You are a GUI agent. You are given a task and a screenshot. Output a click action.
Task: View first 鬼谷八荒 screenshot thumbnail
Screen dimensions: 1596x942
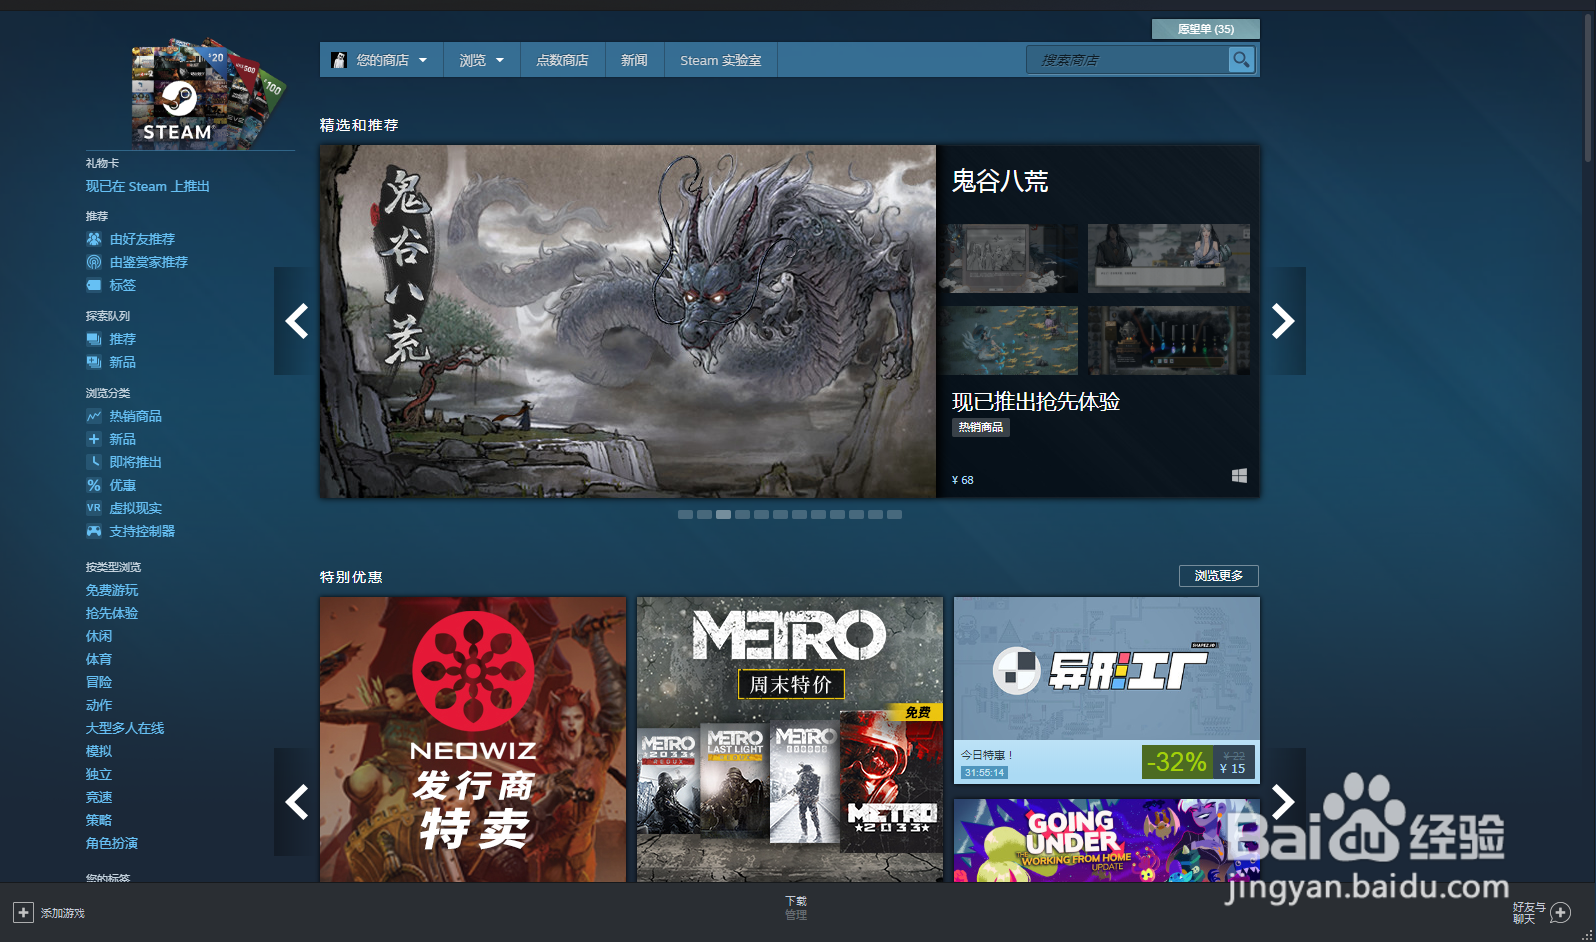click(1008, 258)
